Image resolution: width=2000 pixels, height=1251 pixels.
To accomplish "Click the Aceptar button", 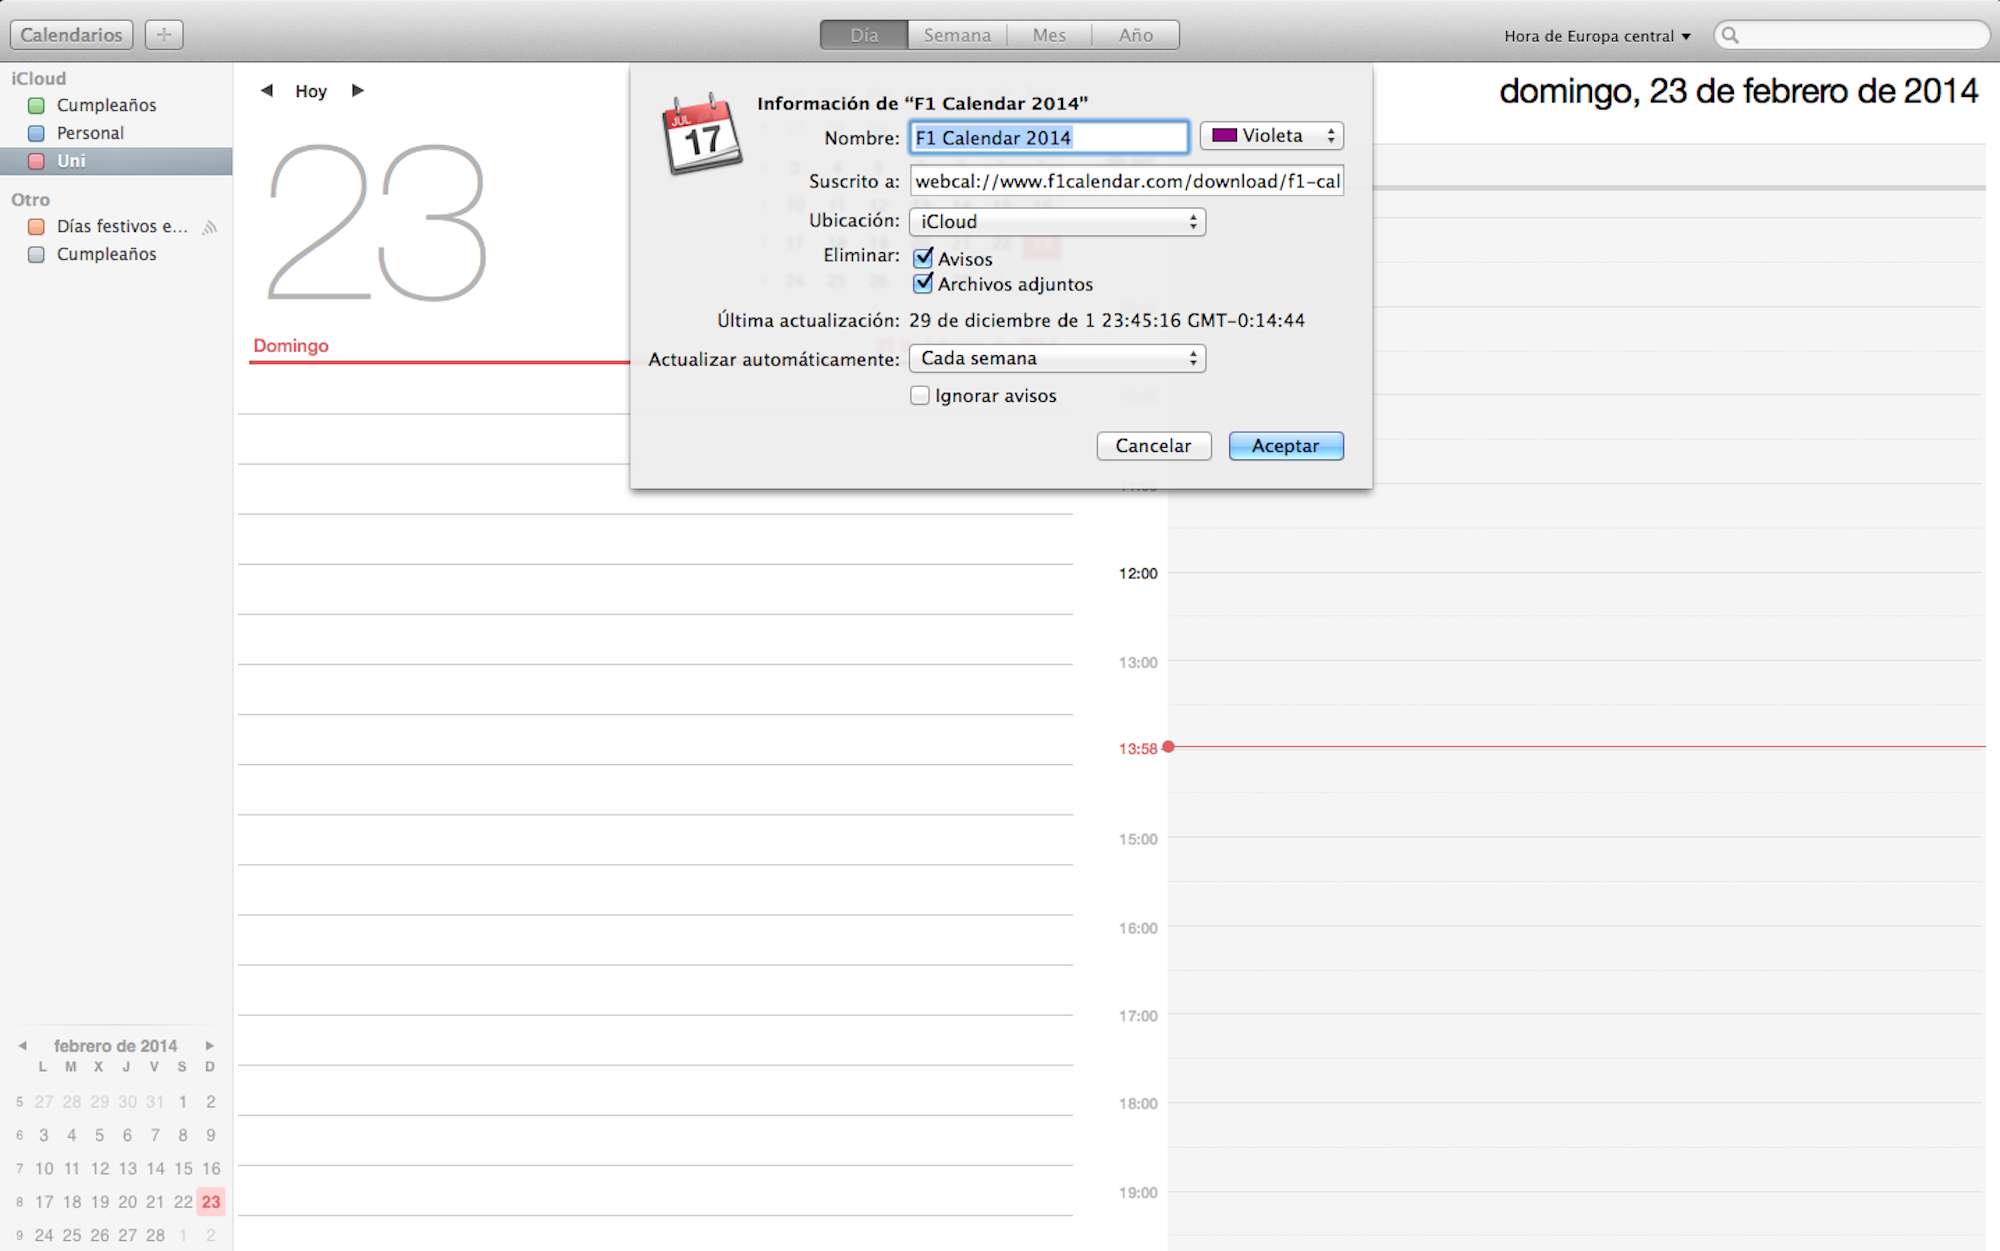I will (1285, 446).
